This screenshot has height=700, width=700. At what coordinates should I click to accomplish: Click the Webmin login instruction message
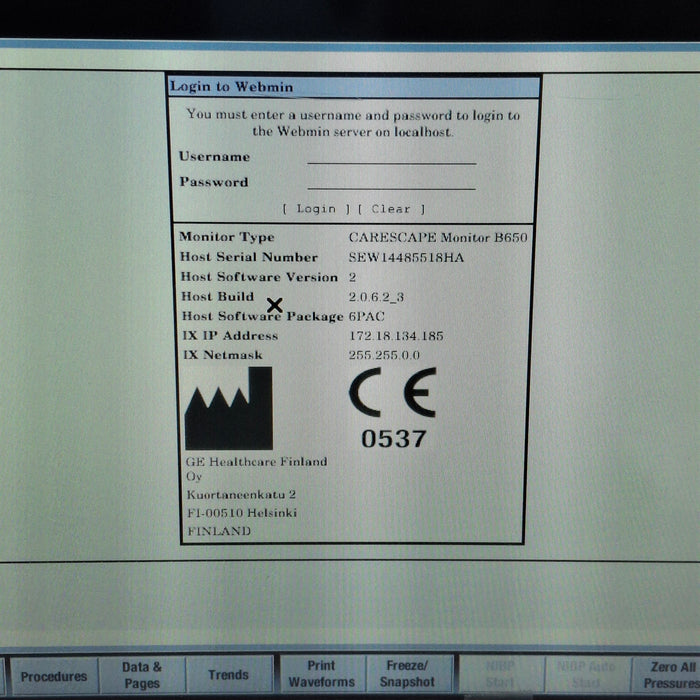click(353, 123)
